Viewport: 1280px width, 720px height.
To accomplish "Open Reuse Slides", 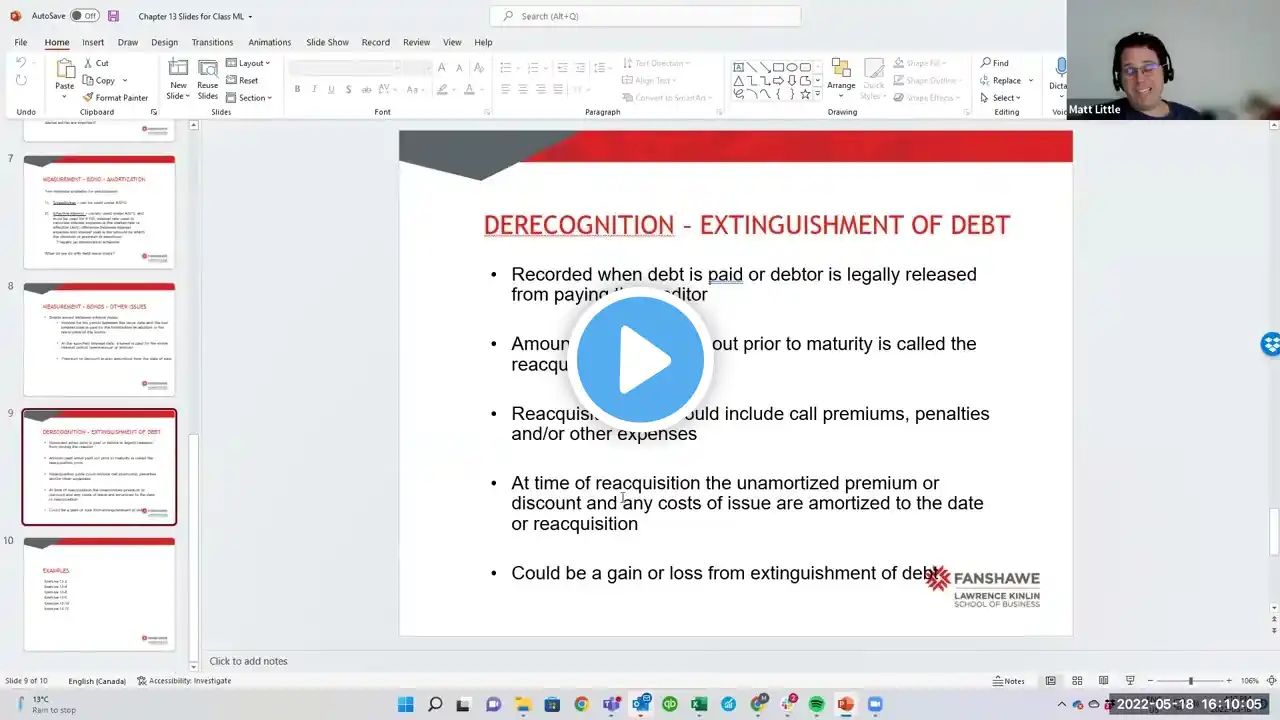I will (x=207, y=79).
